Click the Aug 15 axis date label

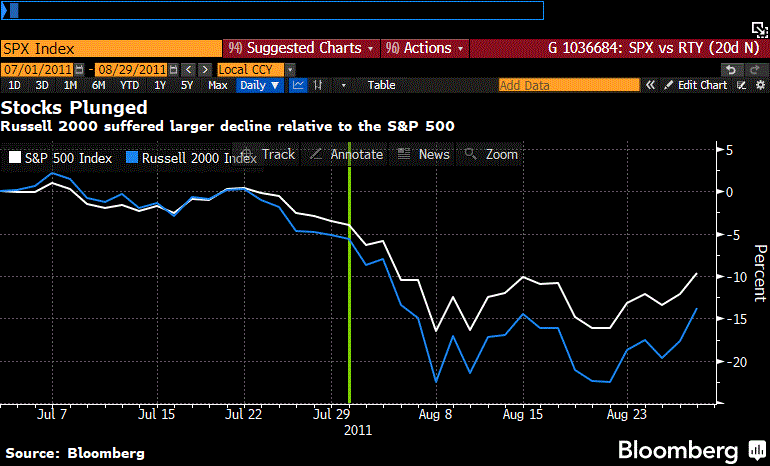click(x=523, y=414)
